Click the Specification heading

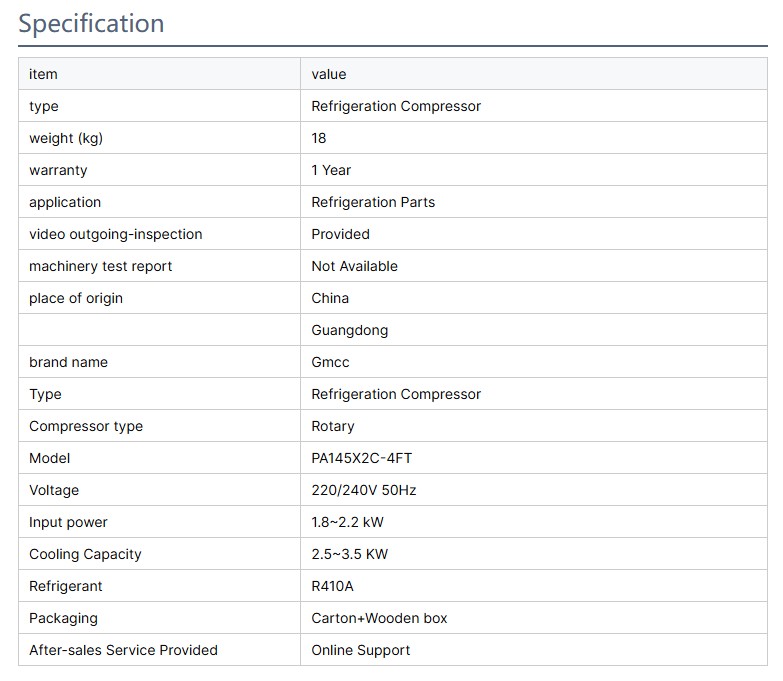pos(91,23)
